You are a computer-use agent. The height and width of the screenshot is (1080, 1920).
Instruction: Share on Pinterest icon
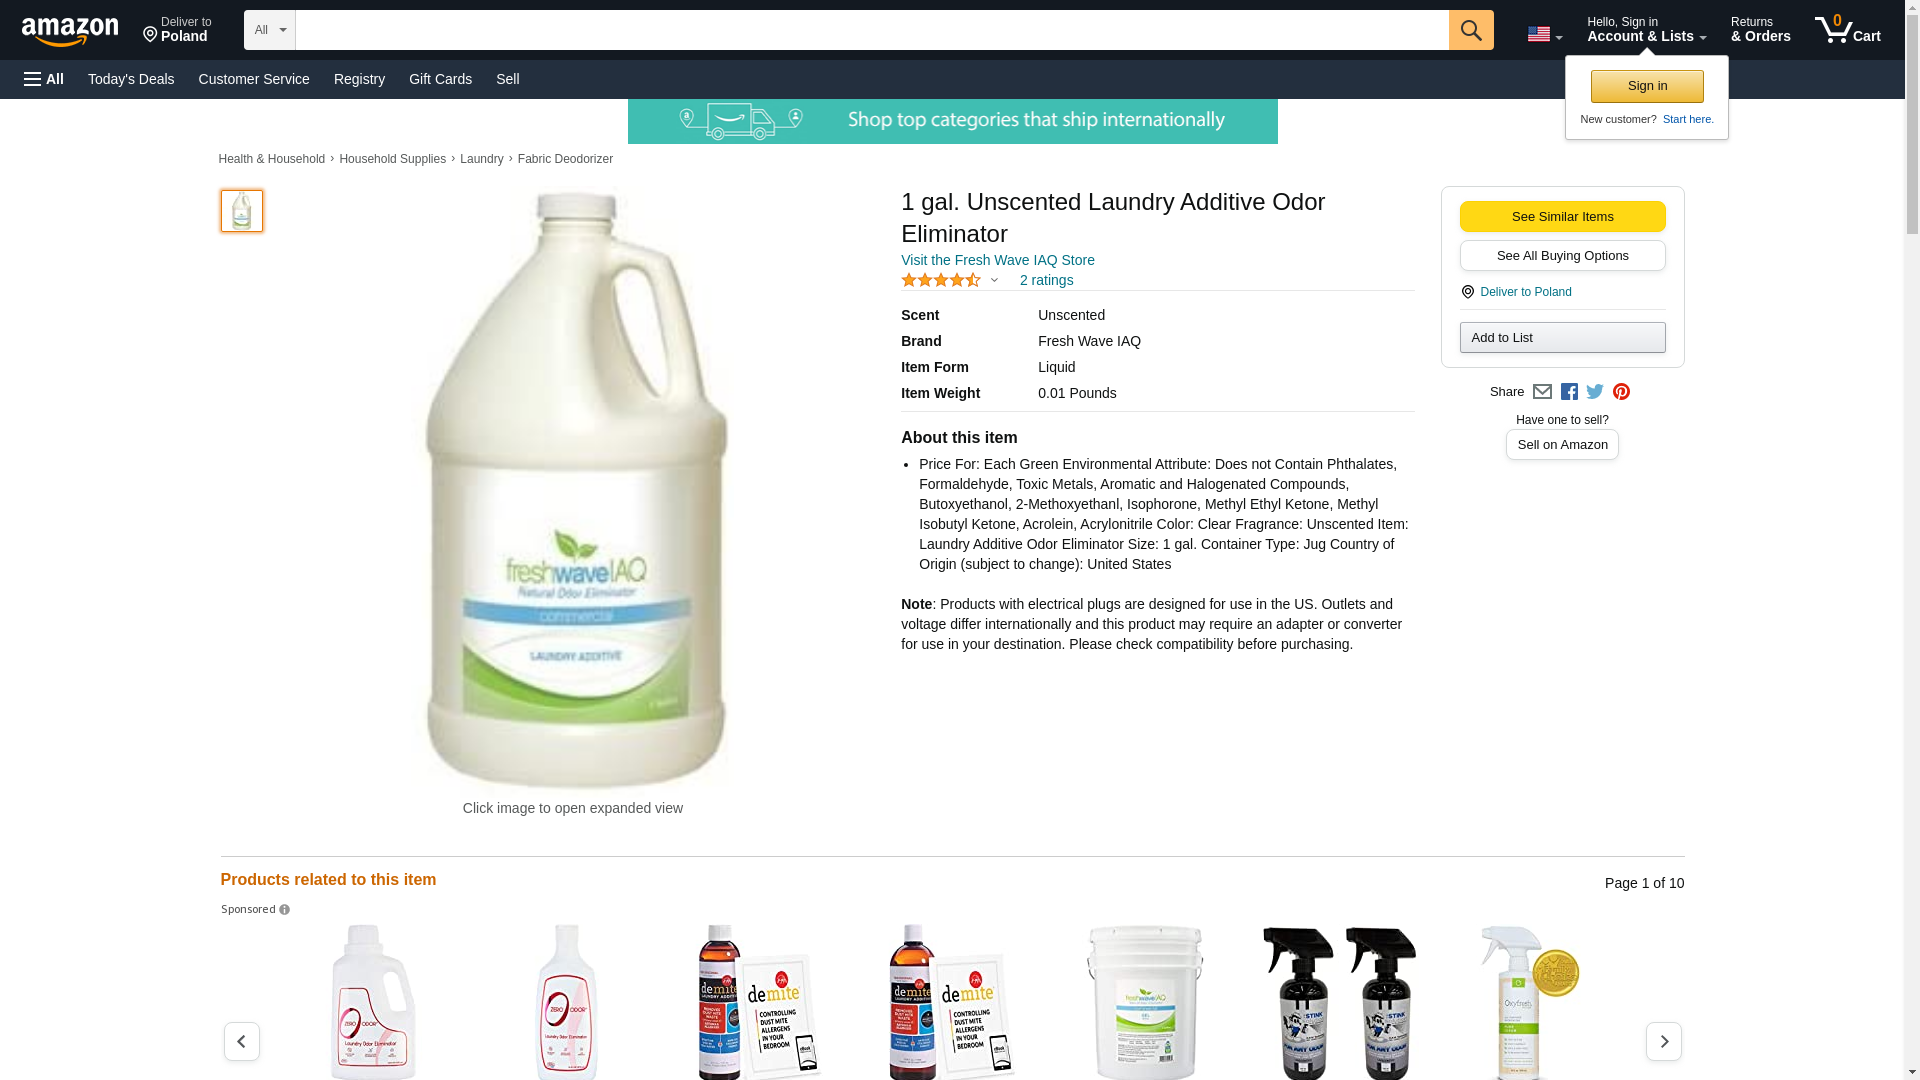click(x=1621, y=392)
